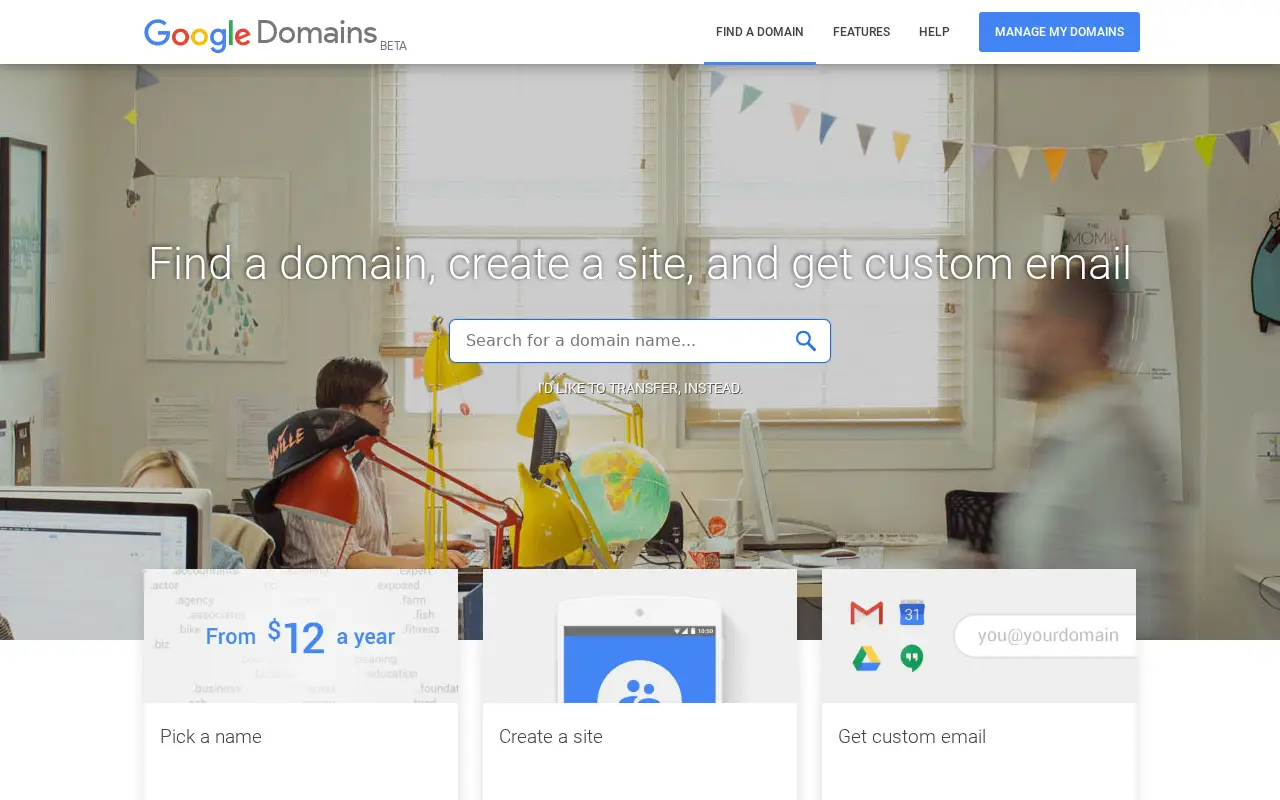This screenshot has width=1280, height=800.
Task: Click the green Hangouts icon
Action: [912, 658]
